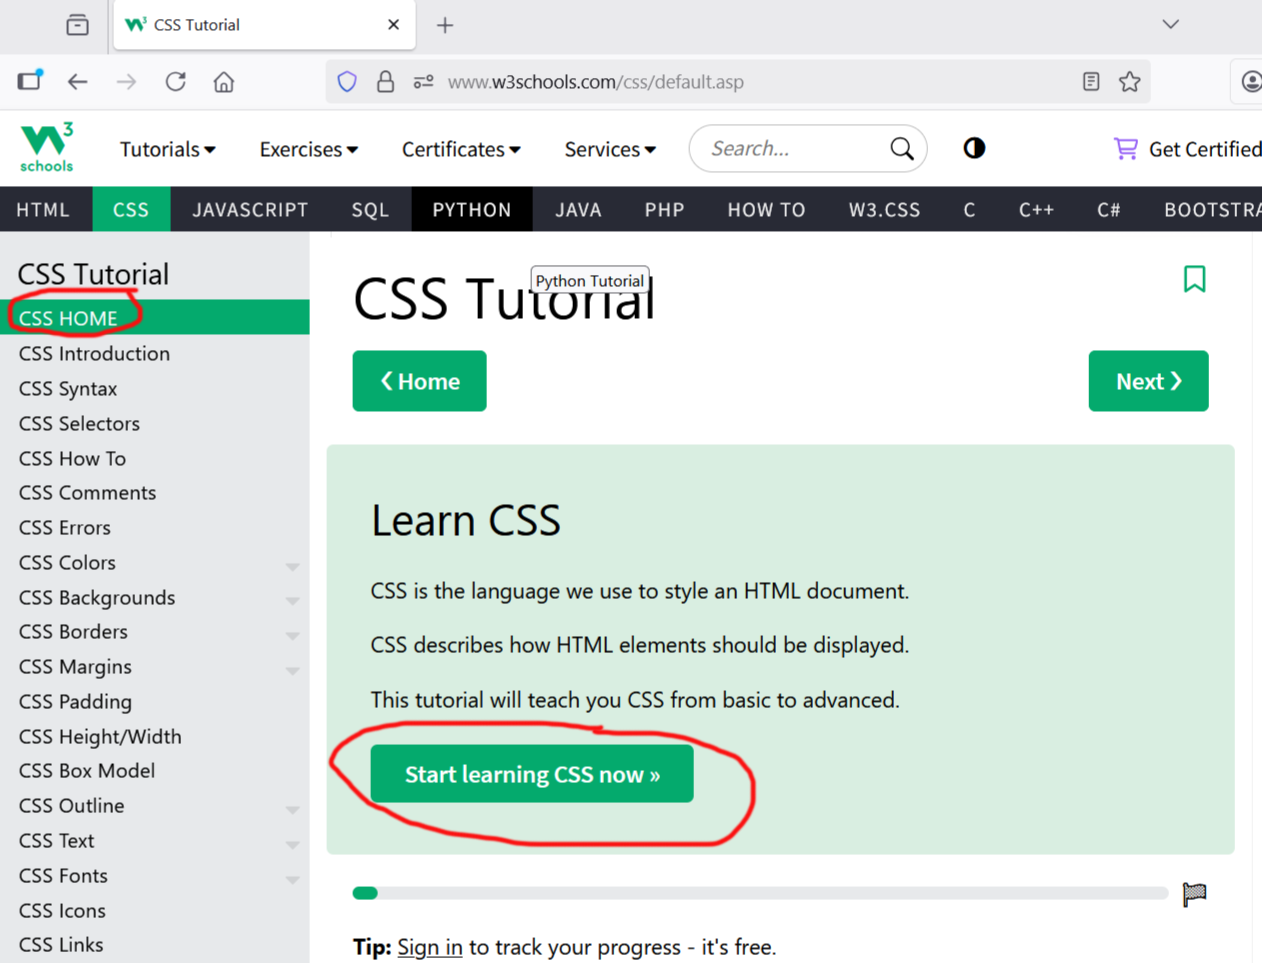Switch to the PYTHON tutorial tab
1262x963 pixels.
click(472, 209)
